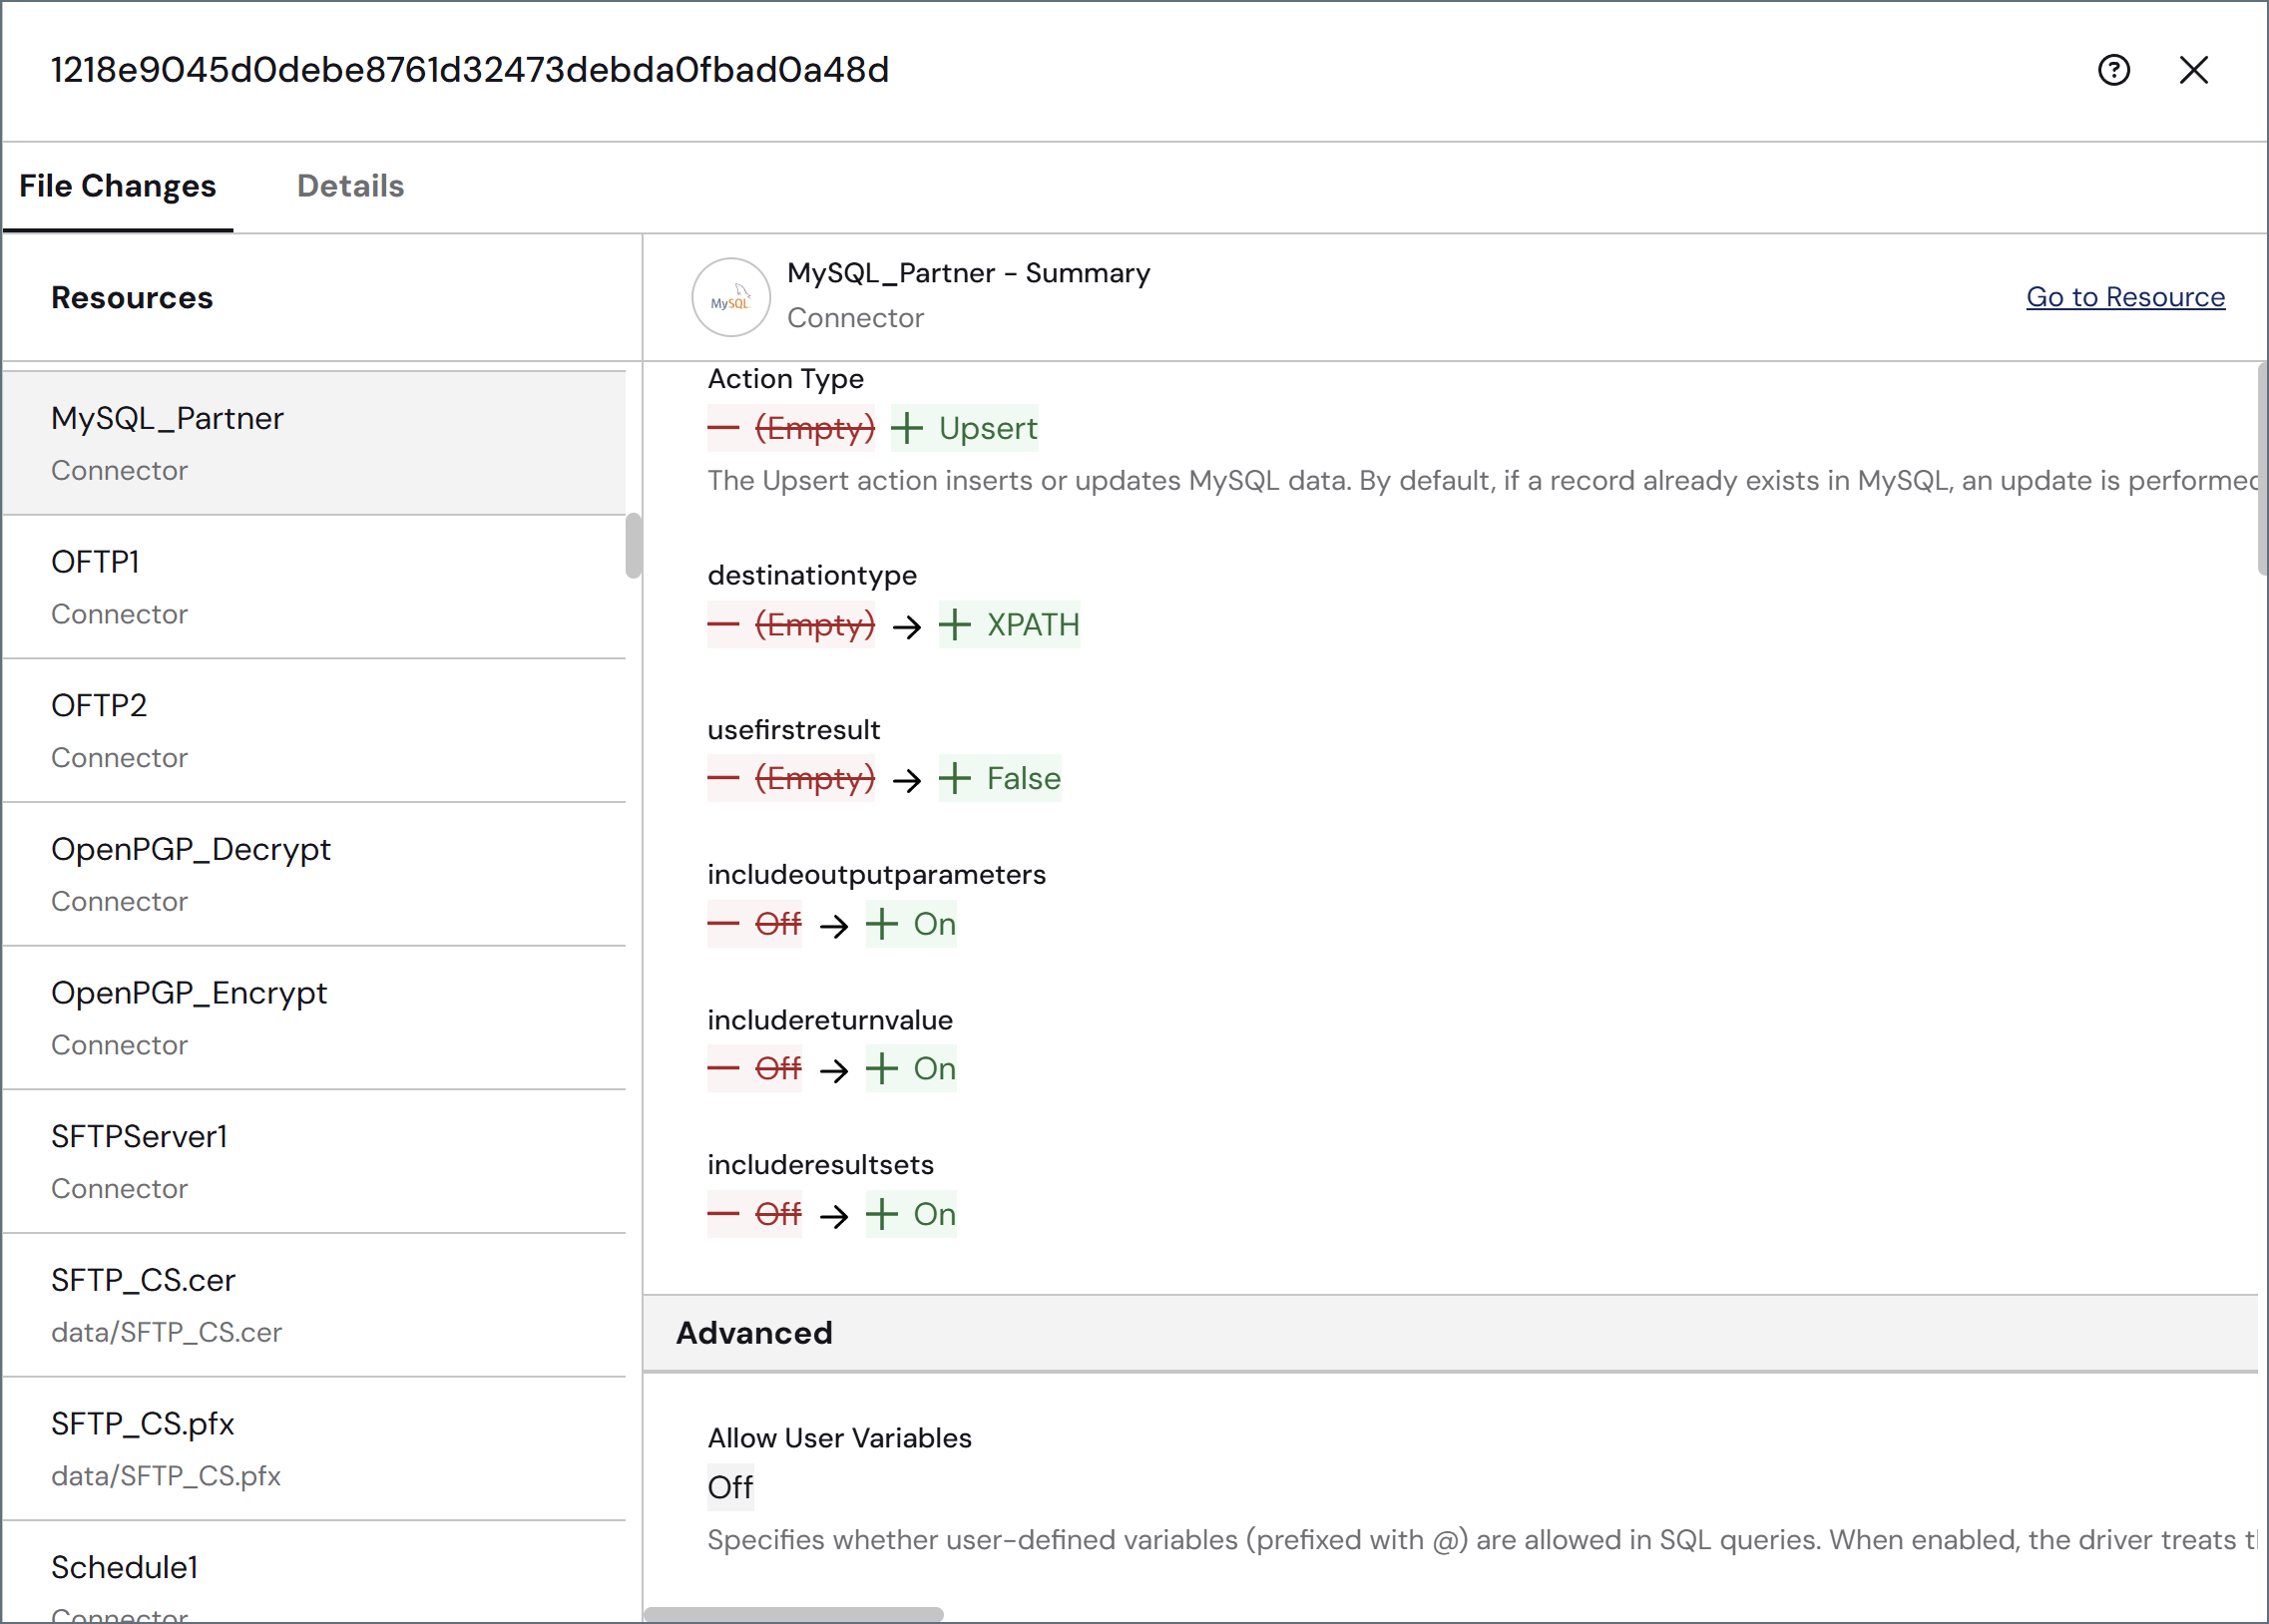Click the includereturnvalue label
The image size is (2269, 1624).
(830, 1020)
